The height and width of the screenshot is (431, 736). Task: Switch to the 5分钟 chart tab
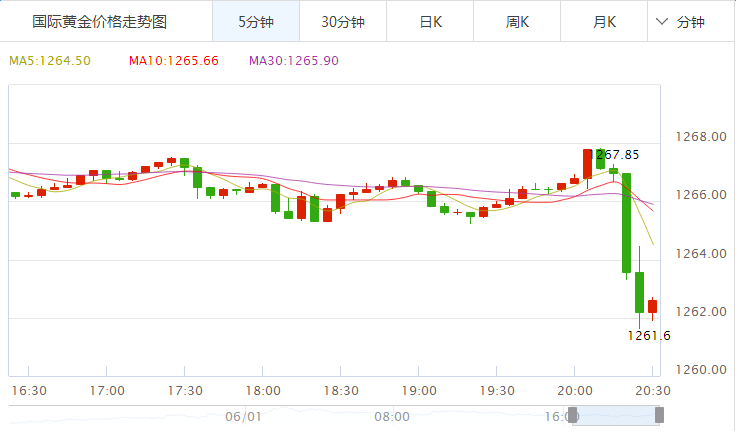point(256,22)
